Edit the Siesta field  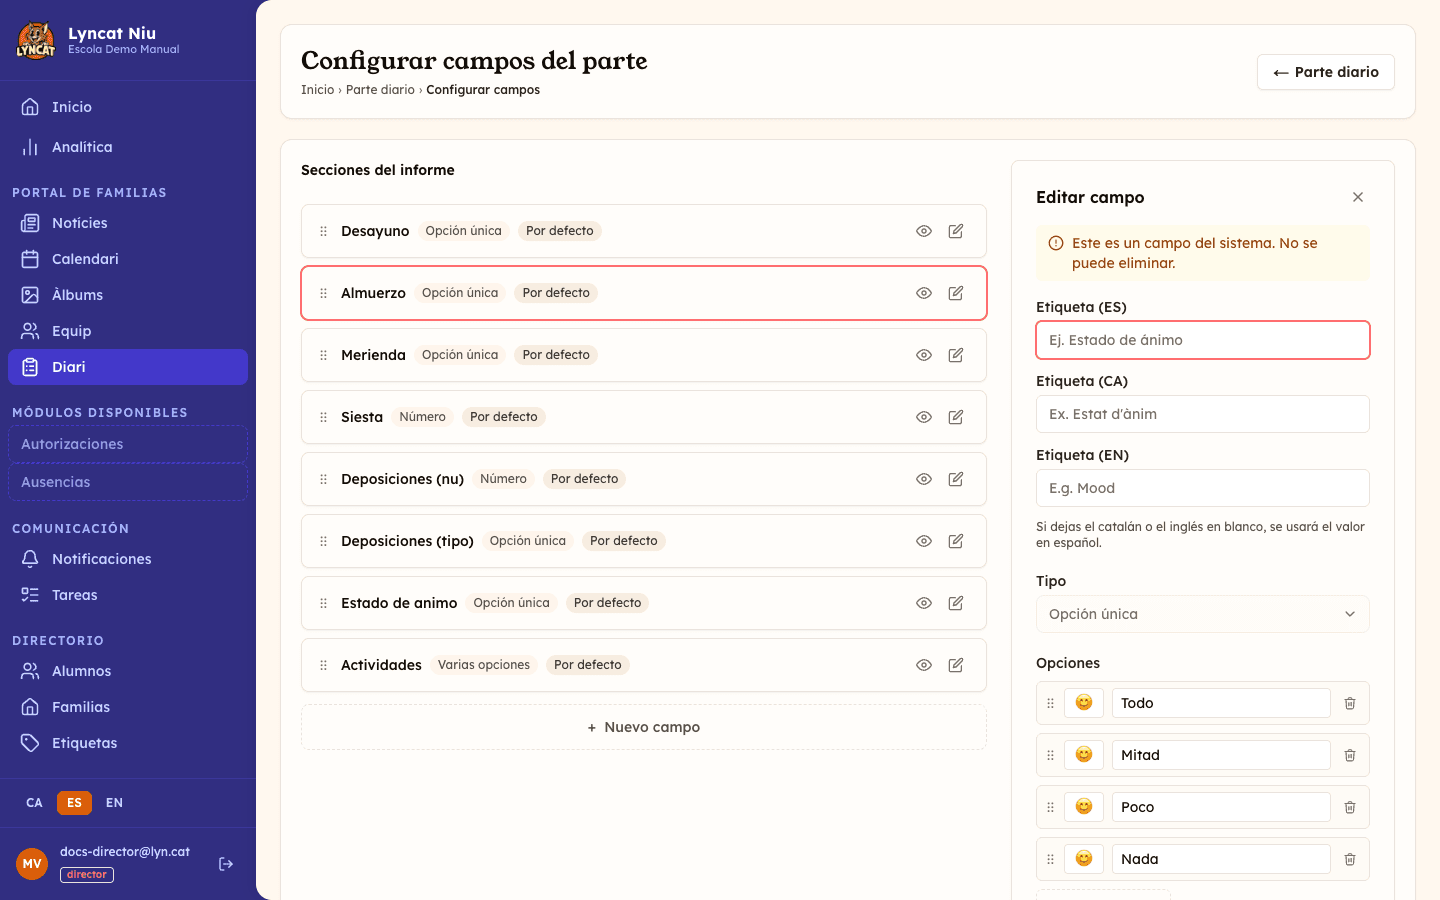pos(956,417)
